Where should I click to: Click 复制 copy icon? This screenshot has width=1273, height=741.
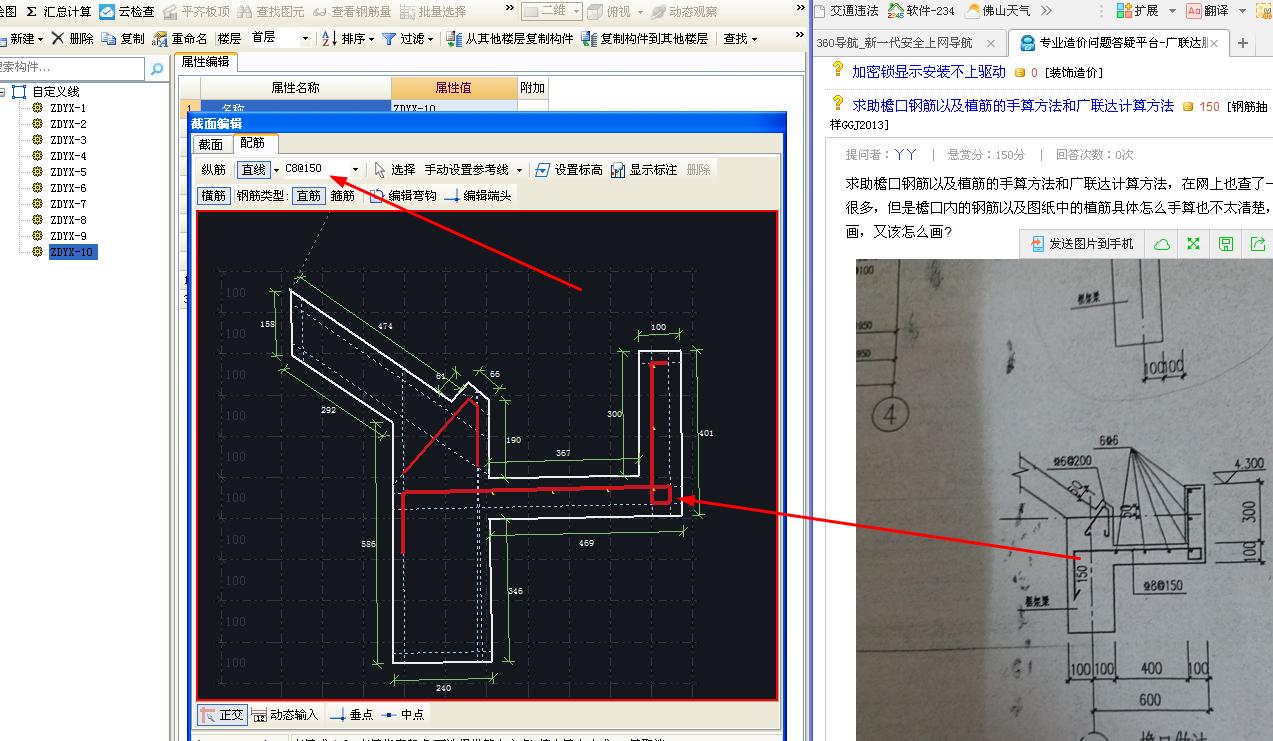tap(109, 38)
